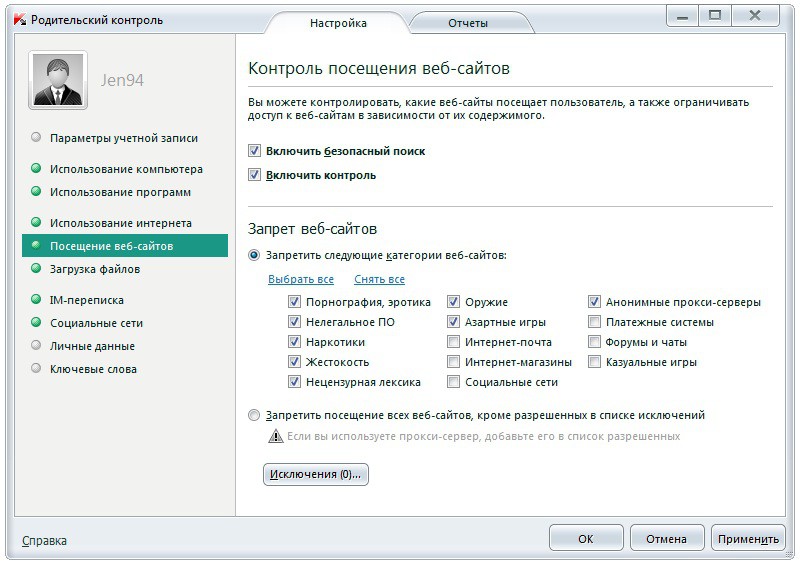Disable the Включить безопасный поиск checkbox
Image resolution: width=800 pixels, height=565 pixels.
255,151
